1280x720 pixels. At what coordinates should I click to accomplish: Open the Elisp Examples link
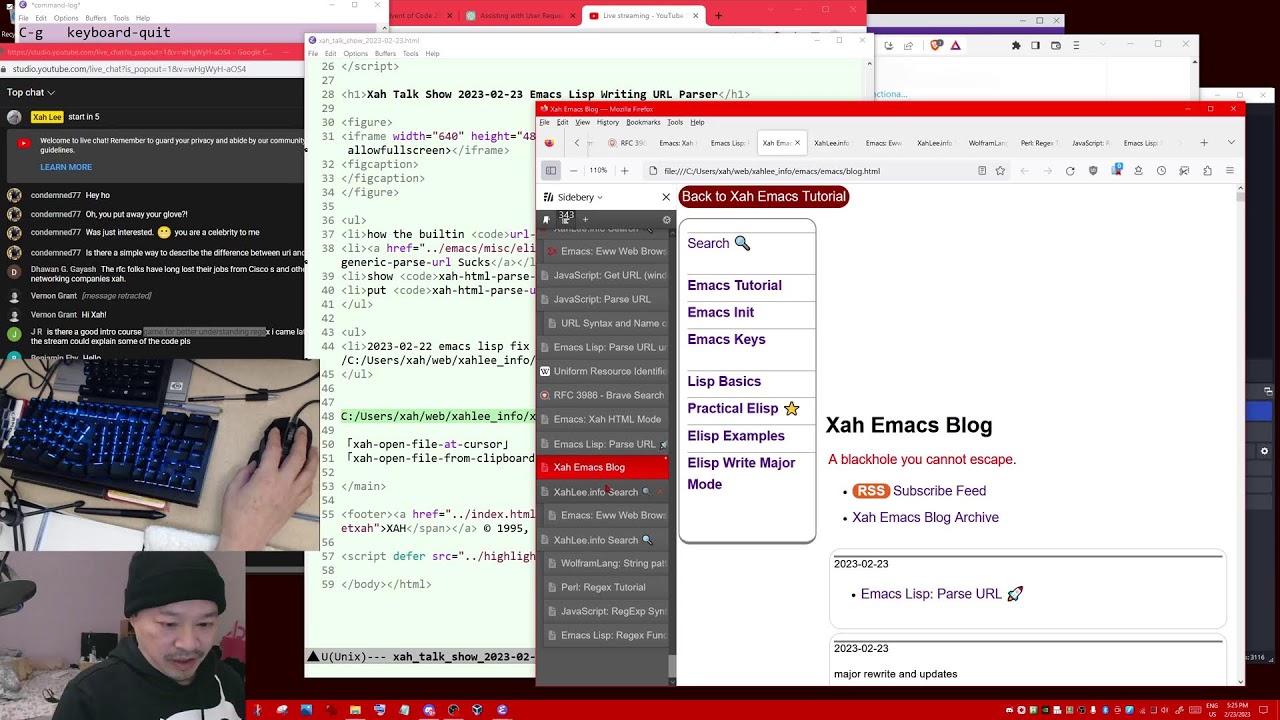click(x=736, y=435)
